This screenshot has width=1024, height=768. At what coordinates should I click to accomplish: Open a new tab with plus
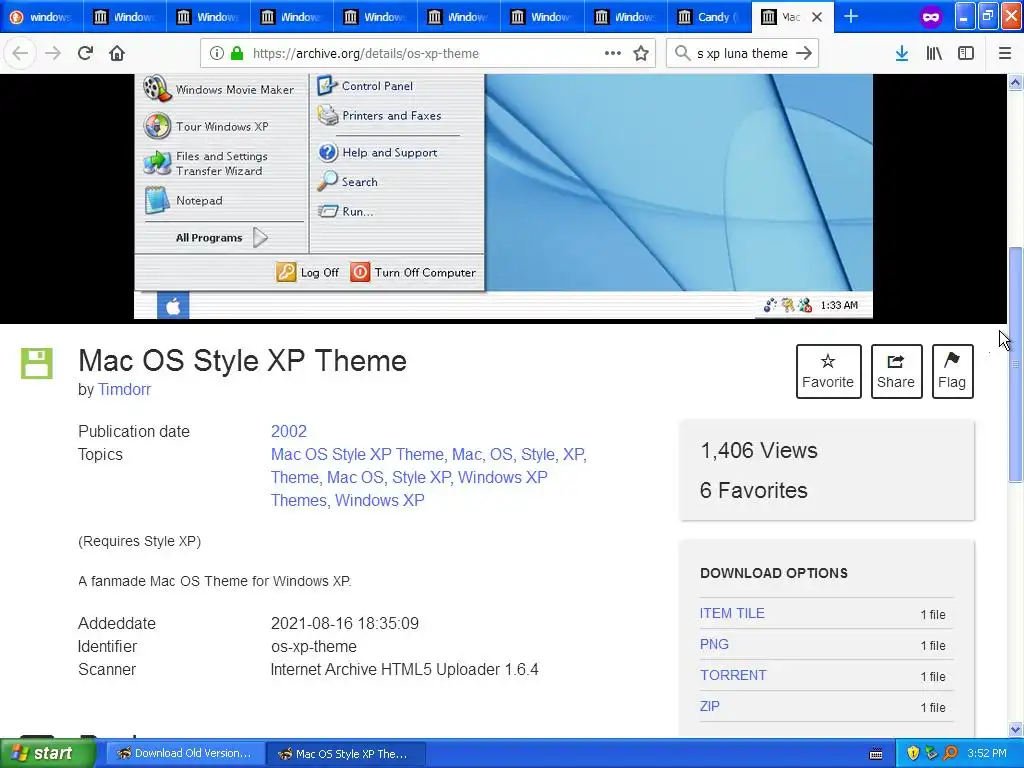coord(851,16)
